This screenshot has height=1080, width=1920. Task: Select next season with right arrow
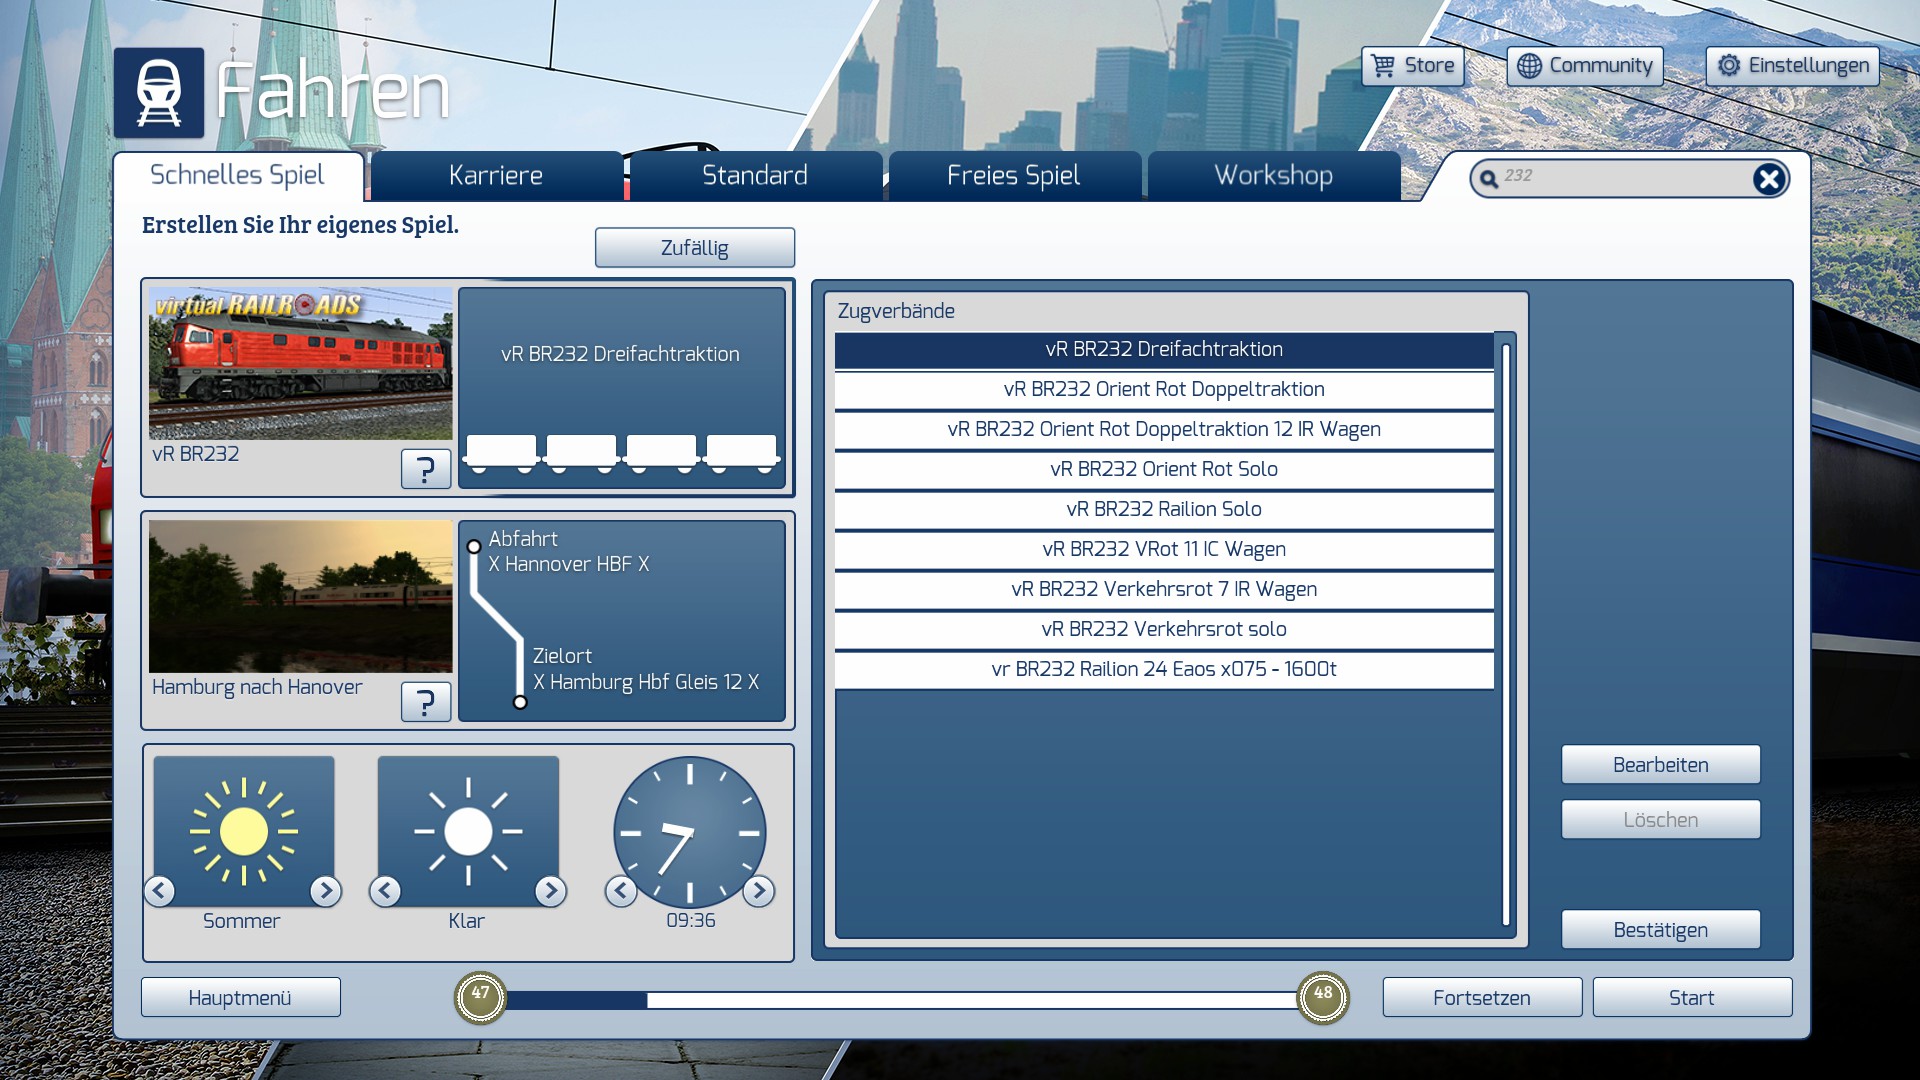tap(325, 890)
